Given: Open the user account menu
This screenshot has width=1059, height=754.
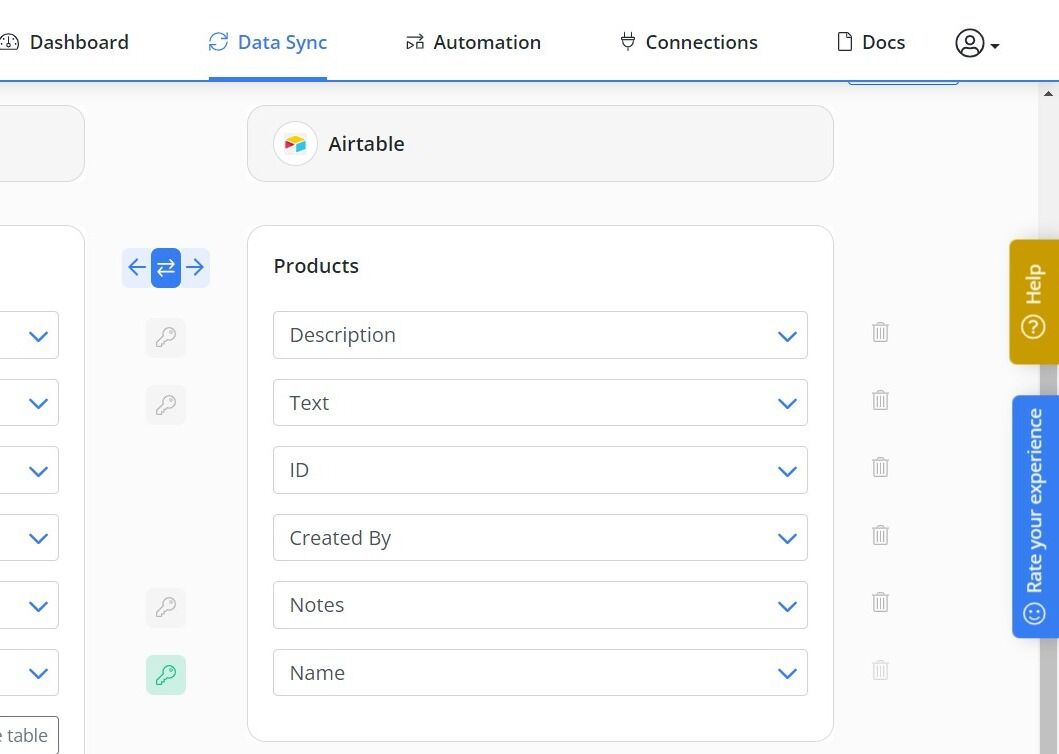Looking at the screenshot, I should pyautogui.click(x=977, y=43).
